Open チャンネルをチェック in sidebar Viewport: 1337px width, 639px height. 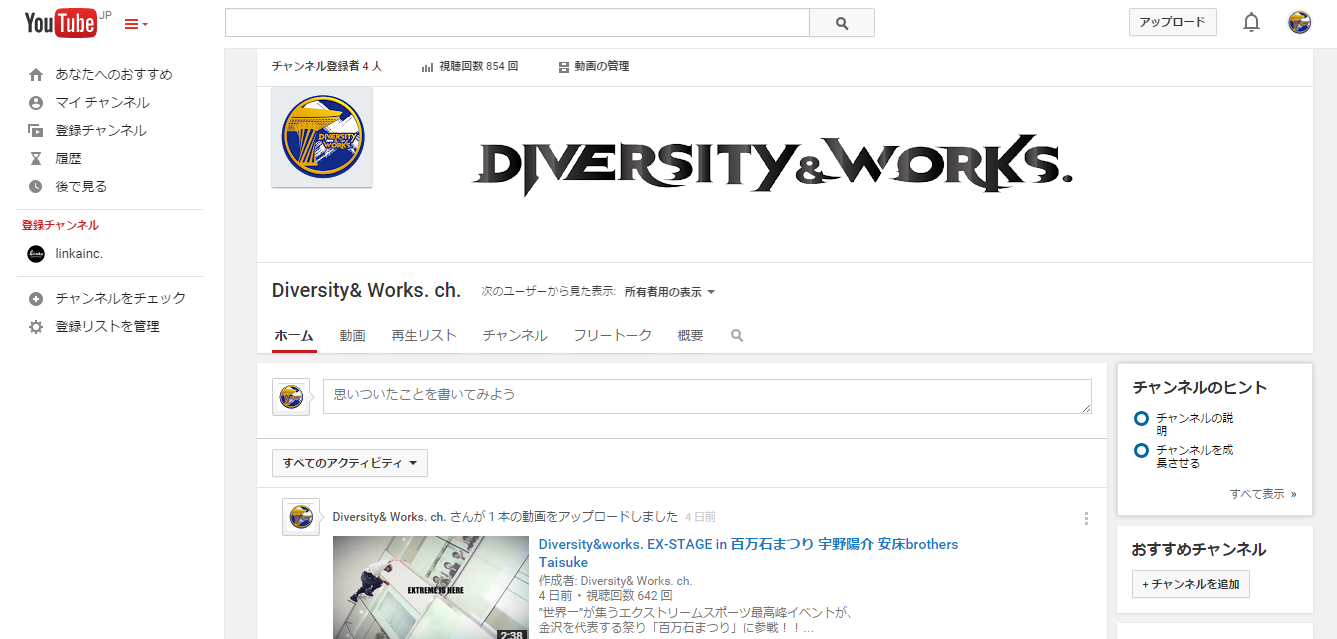[x=121, y=299]
